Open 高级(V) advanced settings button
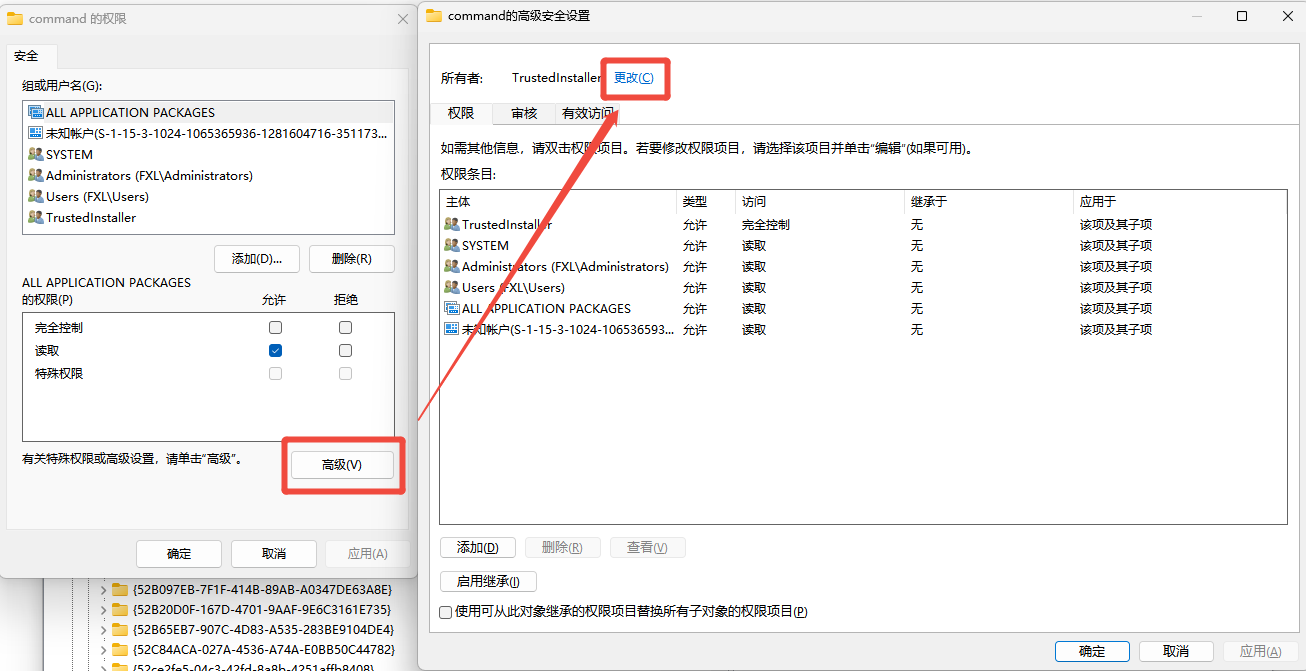Image resolution: width=1306 pixels, height=671 pixels. [342, 465]
